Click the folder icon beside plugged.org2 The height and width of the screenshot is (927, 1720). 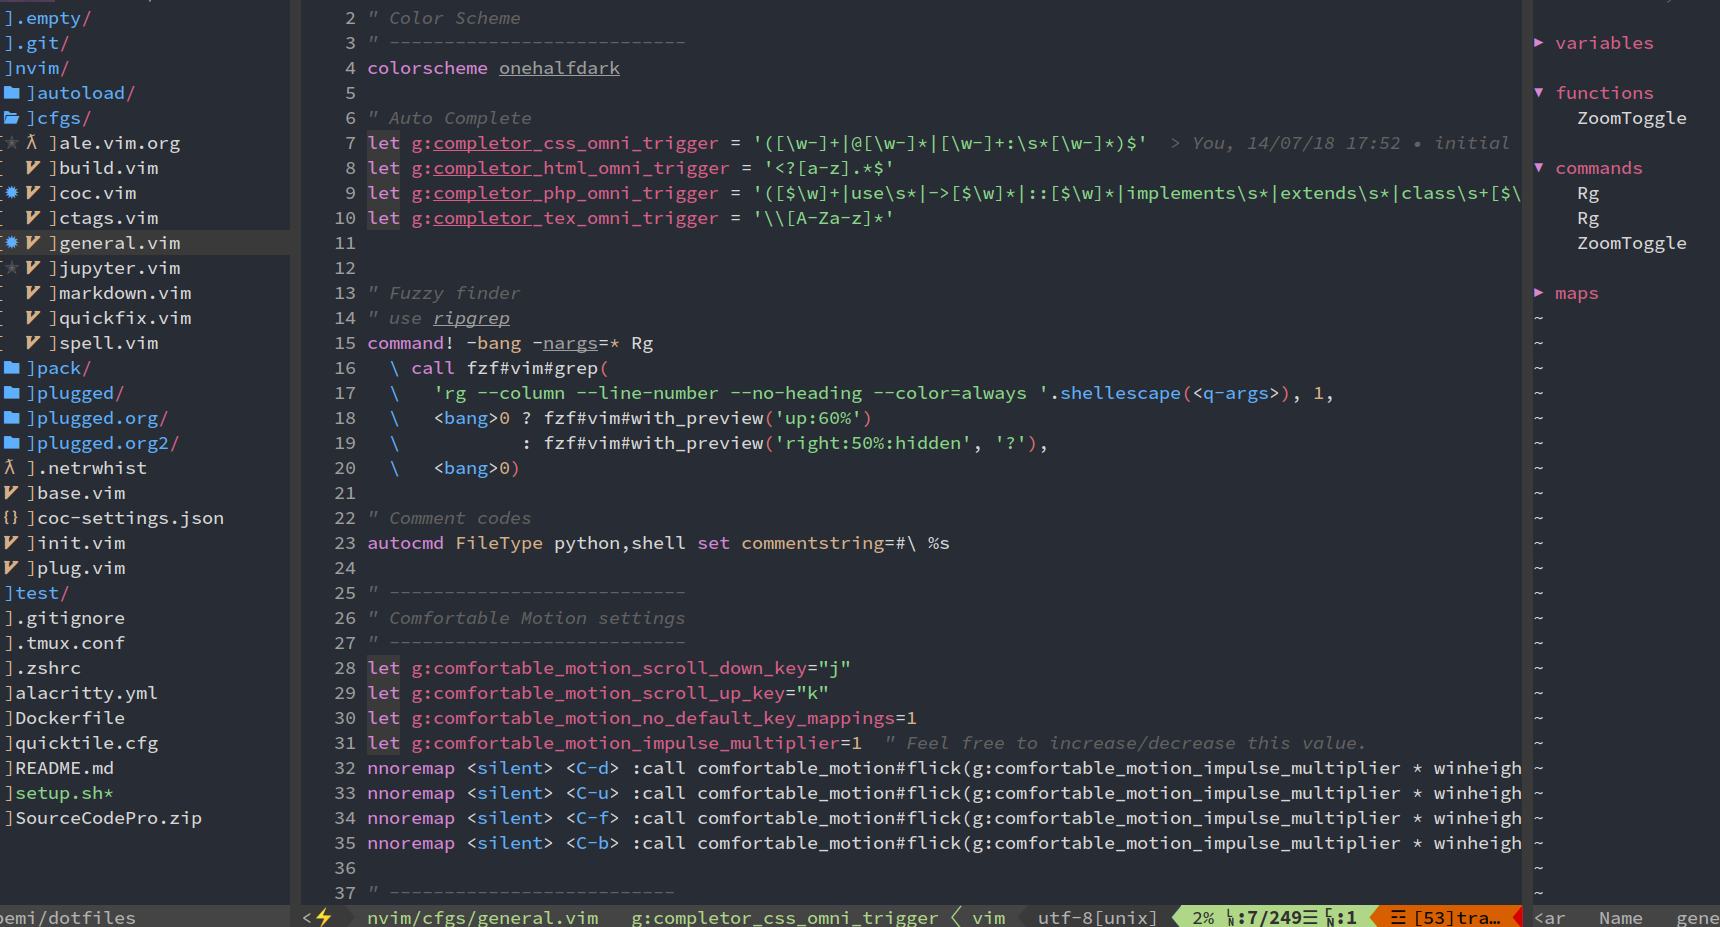click(12, 443)
